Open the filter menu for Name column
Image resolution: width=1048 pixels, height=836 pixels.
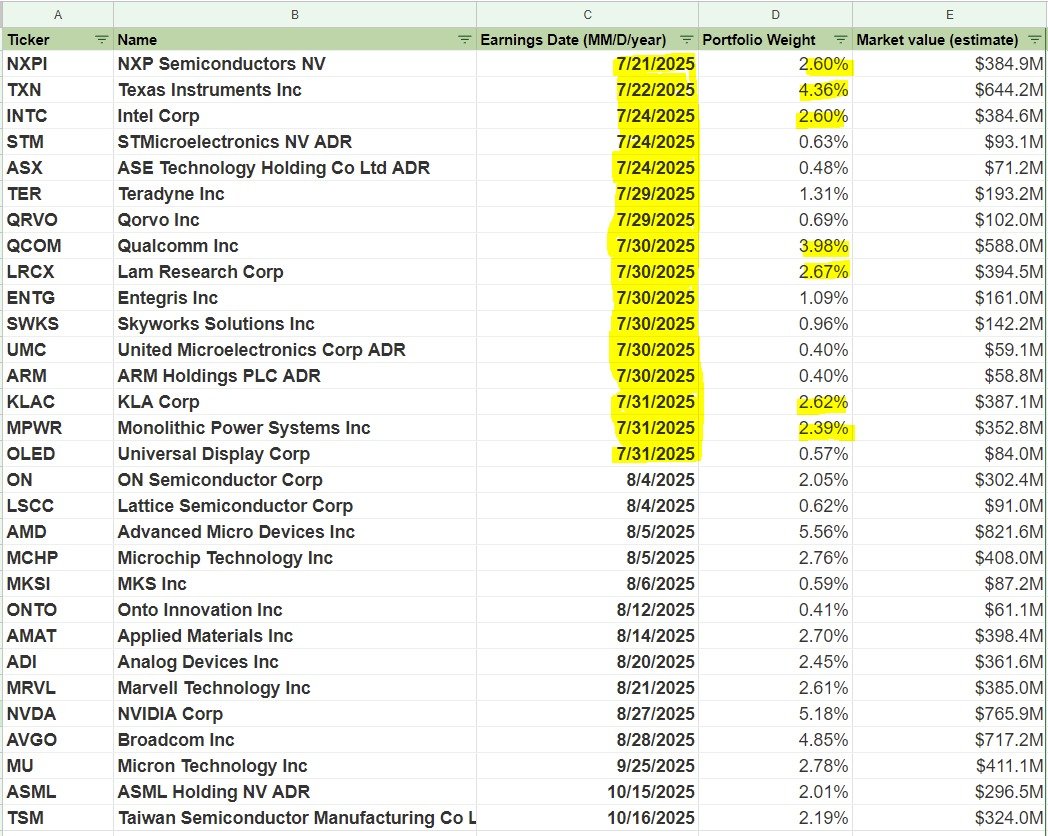[465, 39]
